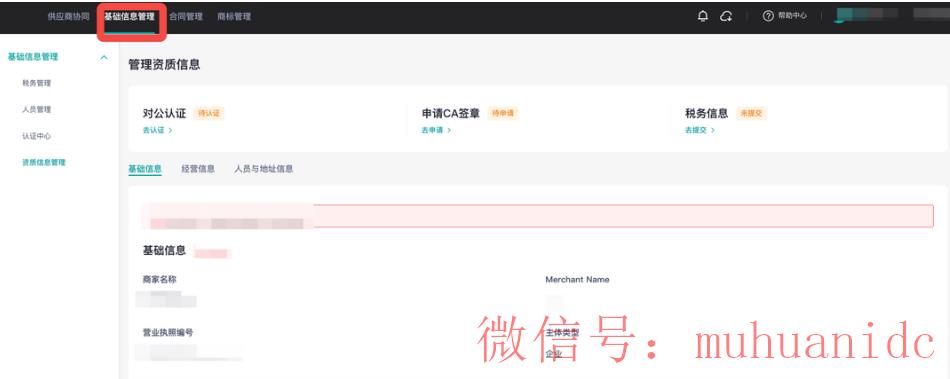Click the 去申请 link under 申请CA签章
The image size is (950, 379).
click(436, 130)
